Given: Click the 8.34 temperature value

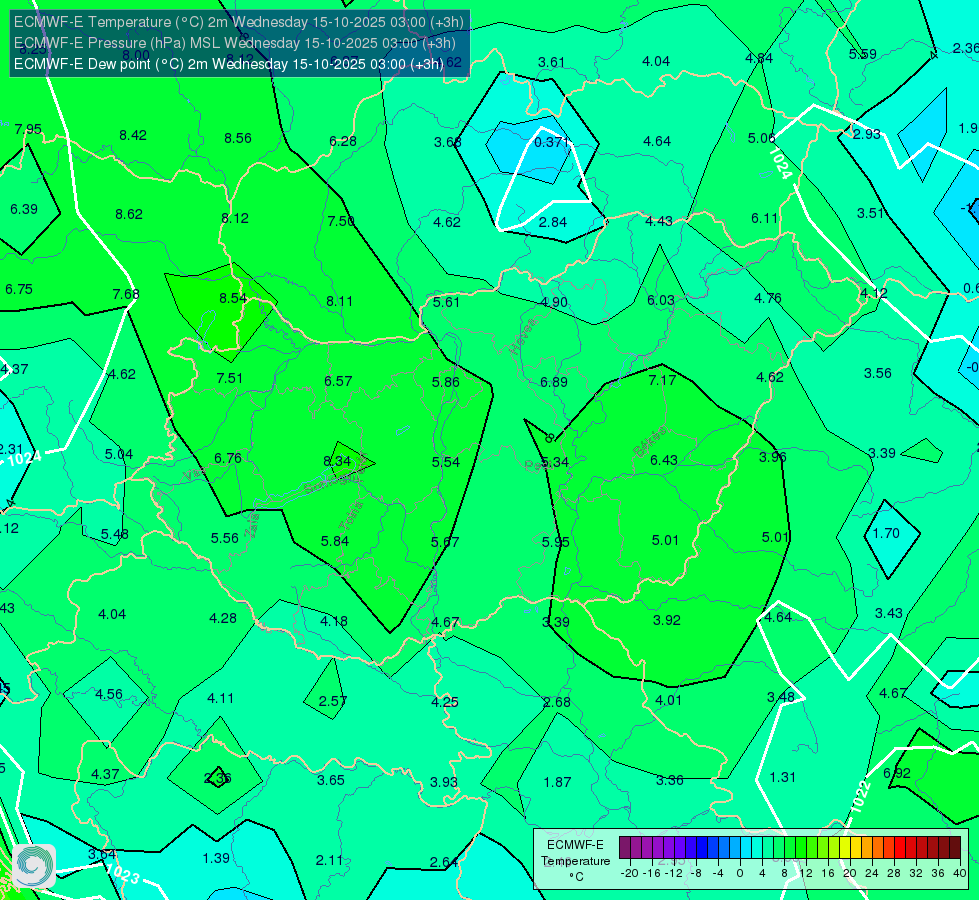Looking at the screenshot, I should pyautogui.click(x=337, y=461).
